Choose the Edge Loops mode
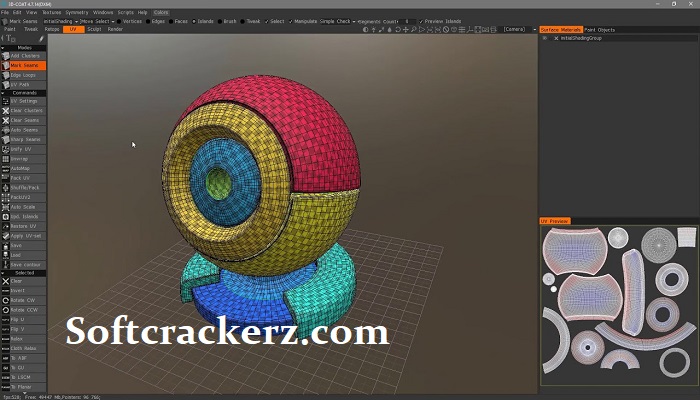The width and height of the screenshot is (700, 400). pyautogui.click(x=23, y=75)
